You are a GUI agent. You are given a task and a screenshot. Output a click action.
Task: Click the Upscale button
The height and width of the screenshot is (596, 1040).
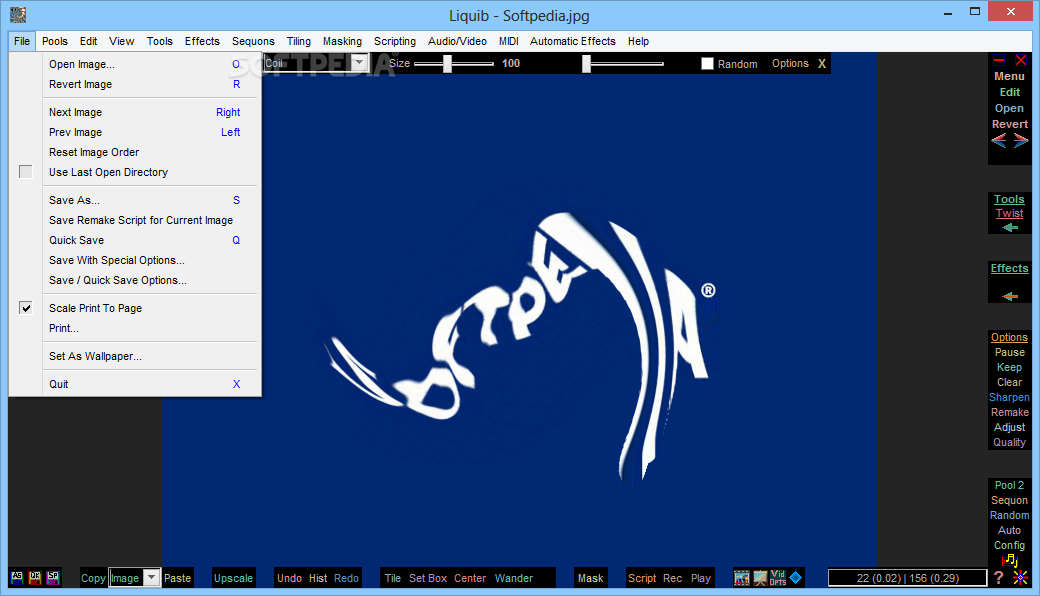point(233,578)
